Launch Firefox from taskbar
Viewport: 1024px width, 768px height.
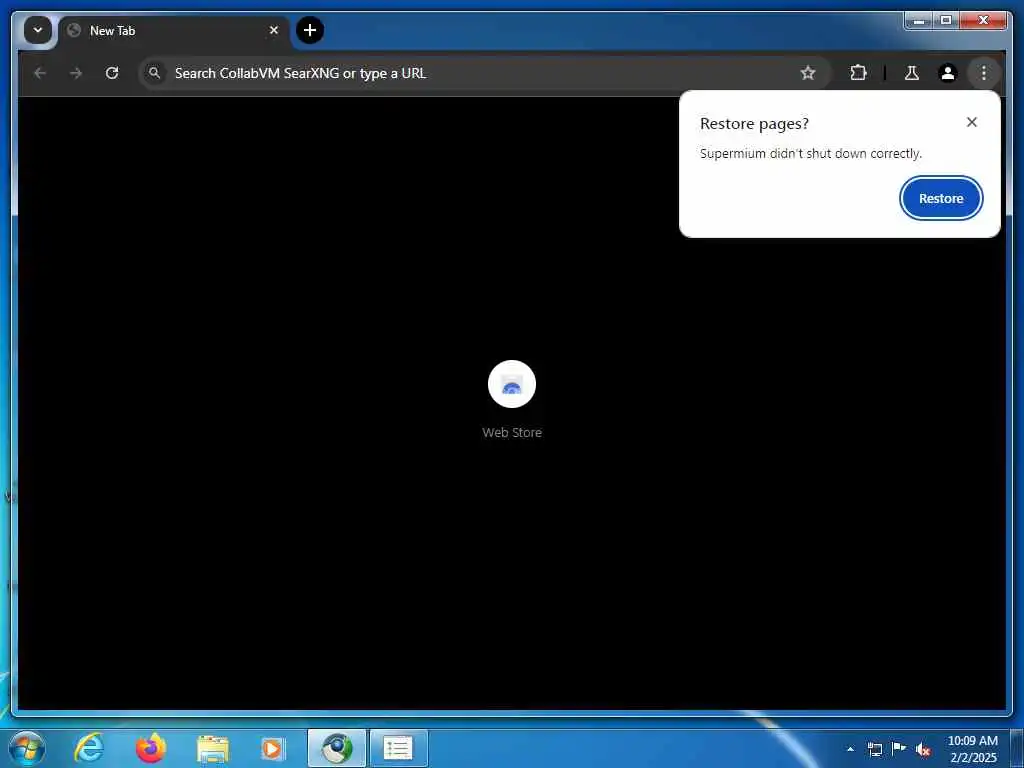(151, 748)
